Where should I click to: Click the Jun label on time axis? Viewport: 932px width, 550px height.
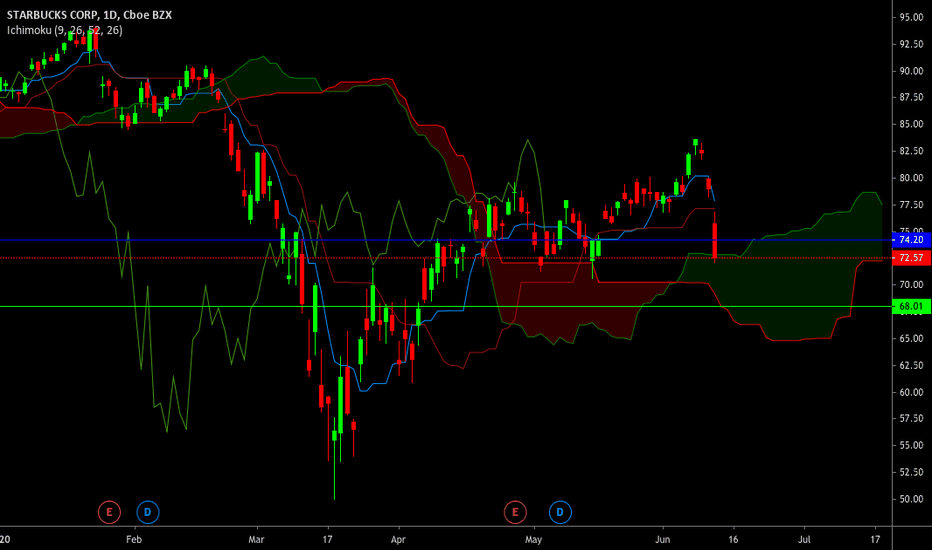(x=662, y=539)
